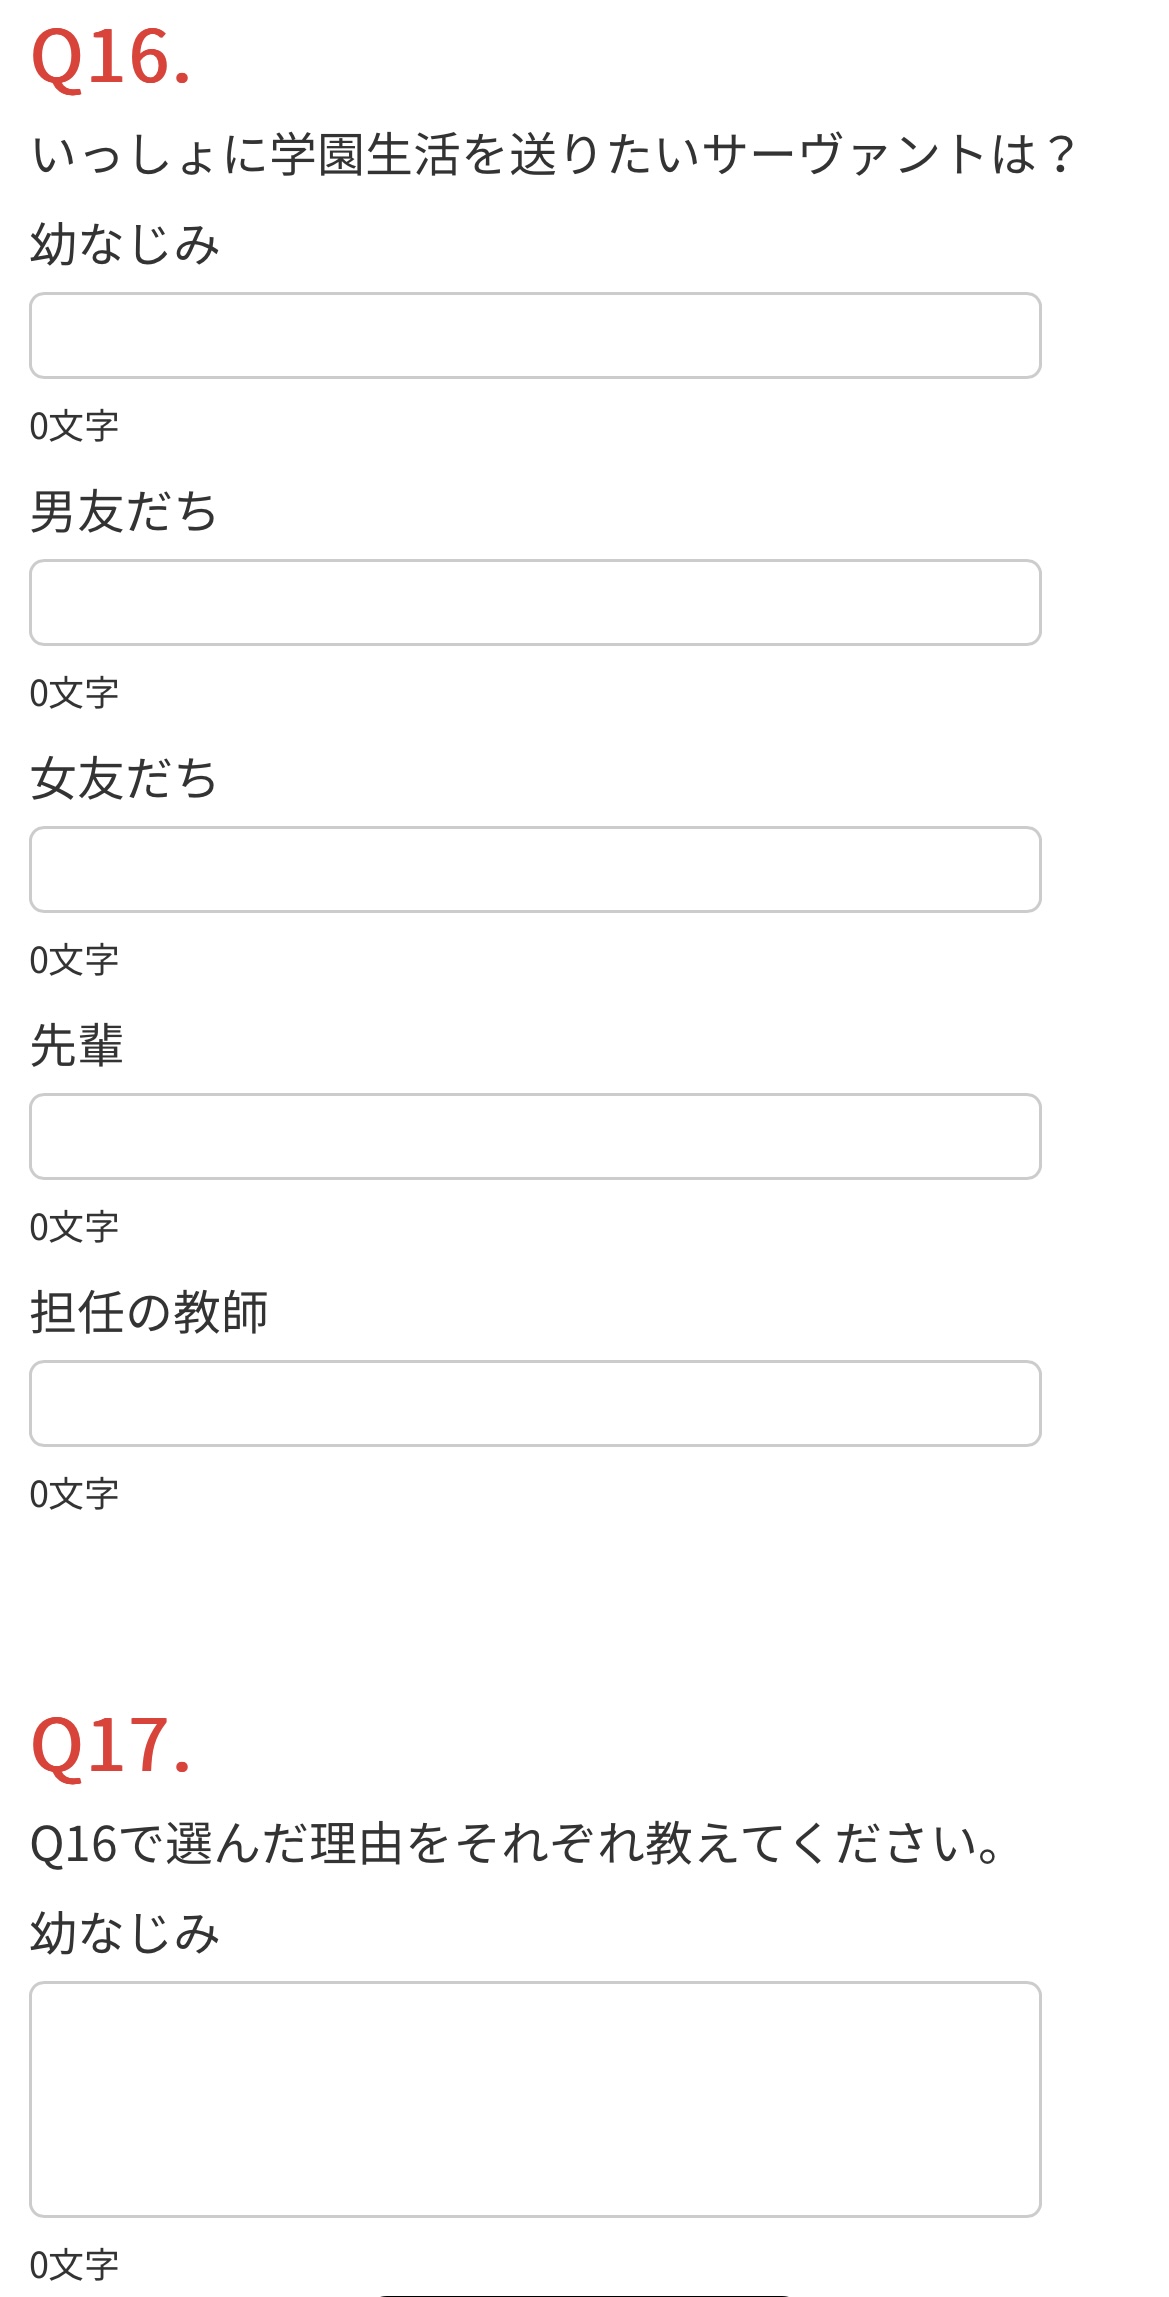
Task: Click into the 担任の教師 input field
Action: pyautogui.click(x=535, y=1404)
